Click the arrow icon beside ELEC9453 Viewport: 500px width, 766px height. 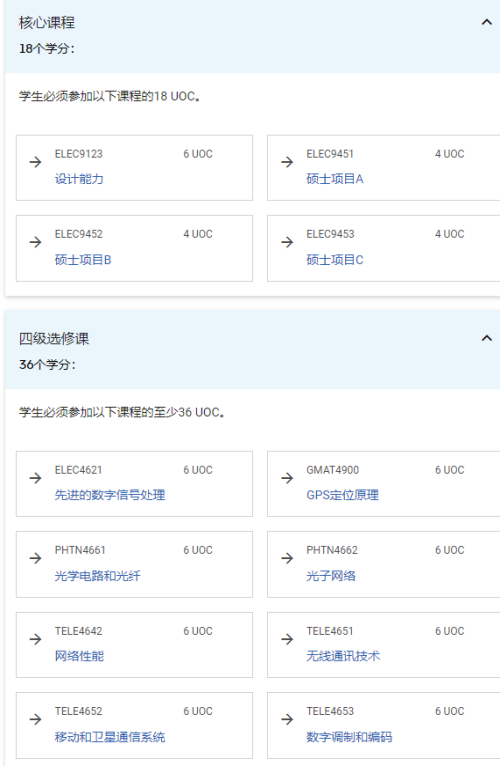click(287, 242)
